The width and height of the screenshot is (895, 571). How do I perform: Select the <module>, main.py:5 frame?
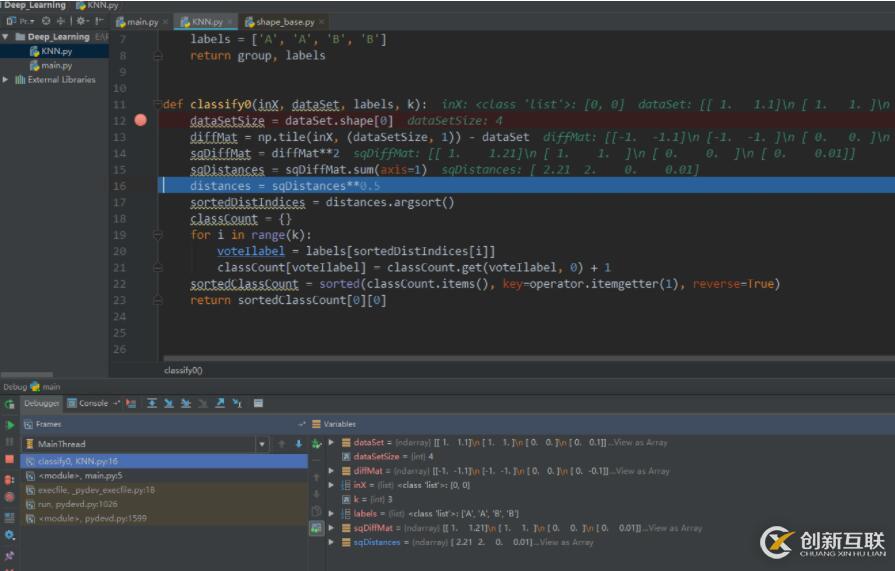point(164,476)
